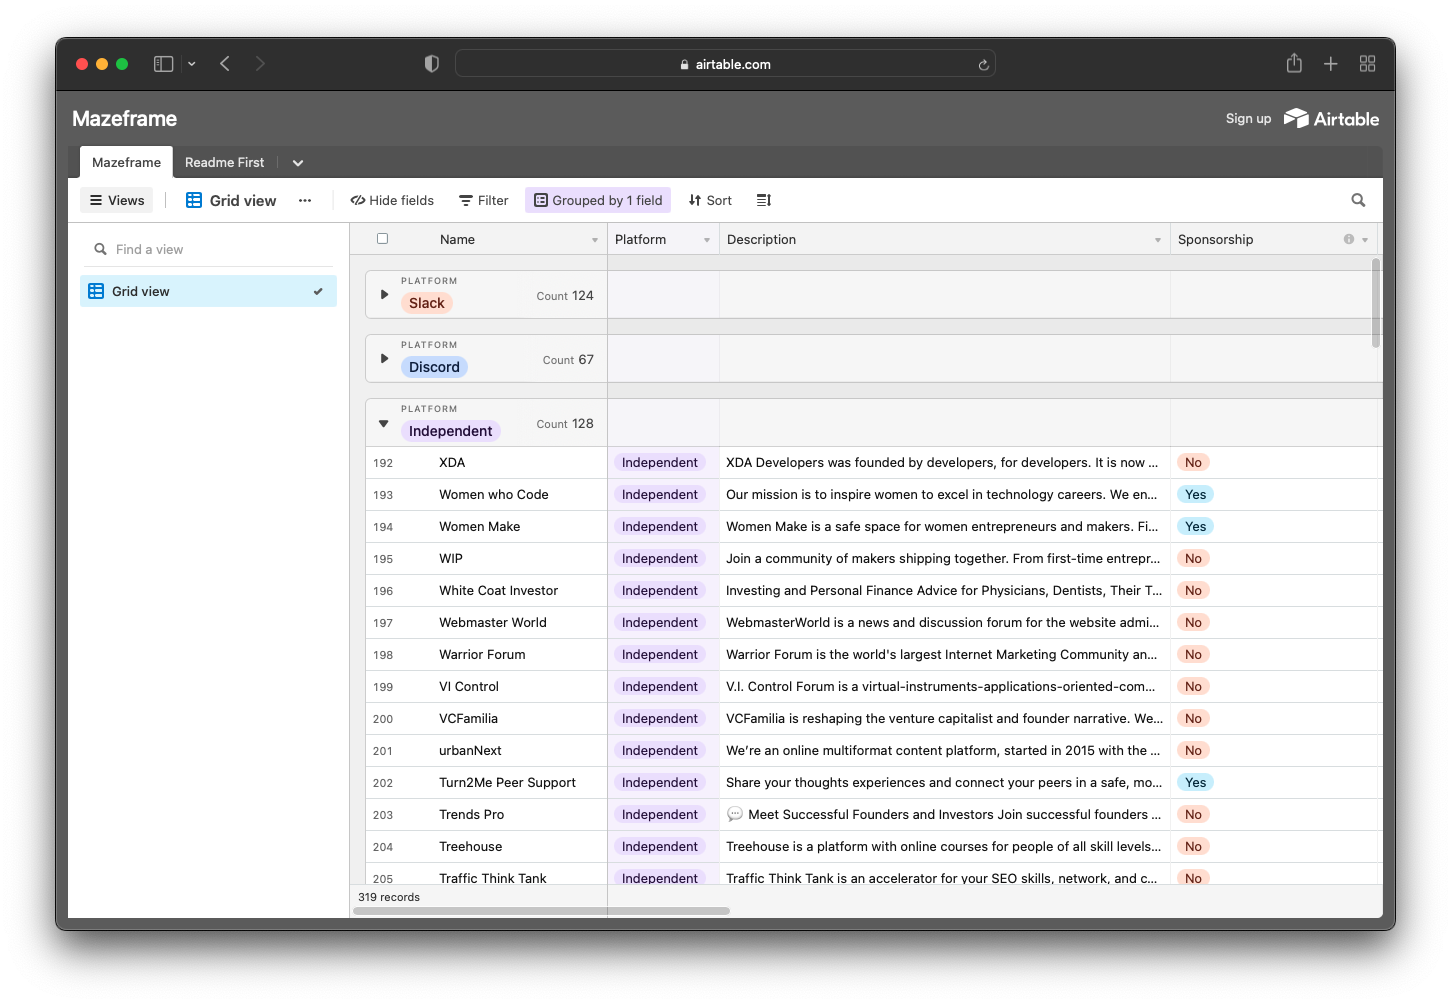Open the Platform column dropdown arrow

point(707,240)
